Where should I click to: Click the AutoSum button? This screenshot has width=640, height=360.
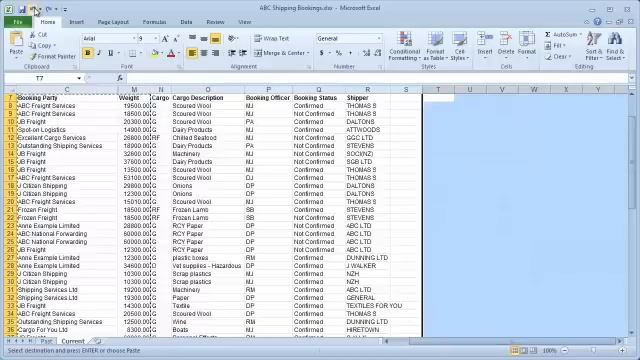[x=563, y=35]
